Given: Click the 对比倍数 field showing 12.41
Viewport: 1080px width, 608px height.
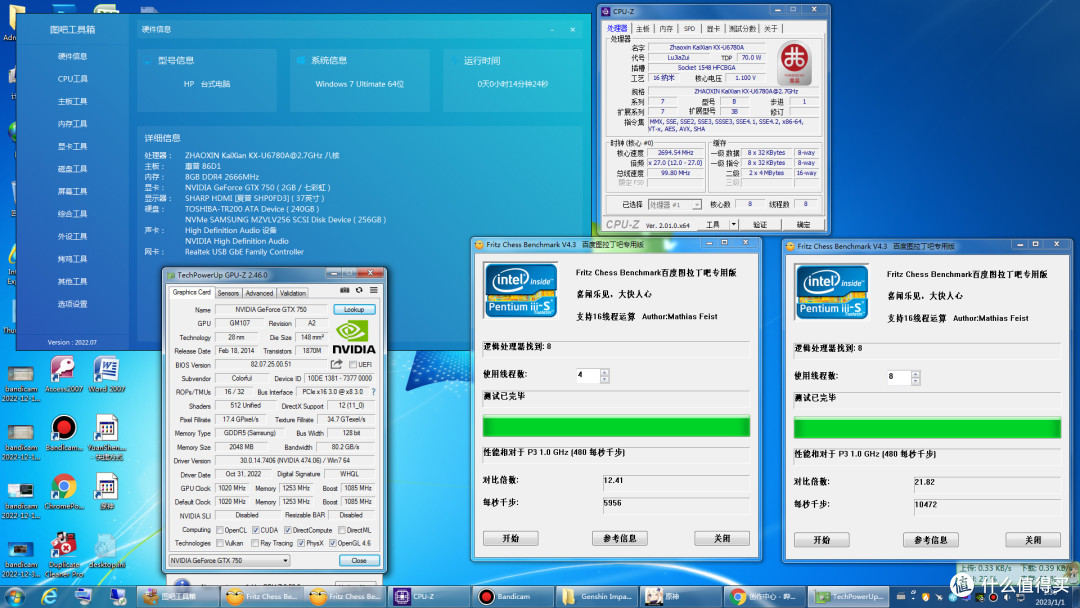Looking at the screenshot, I should click(676, 481).
